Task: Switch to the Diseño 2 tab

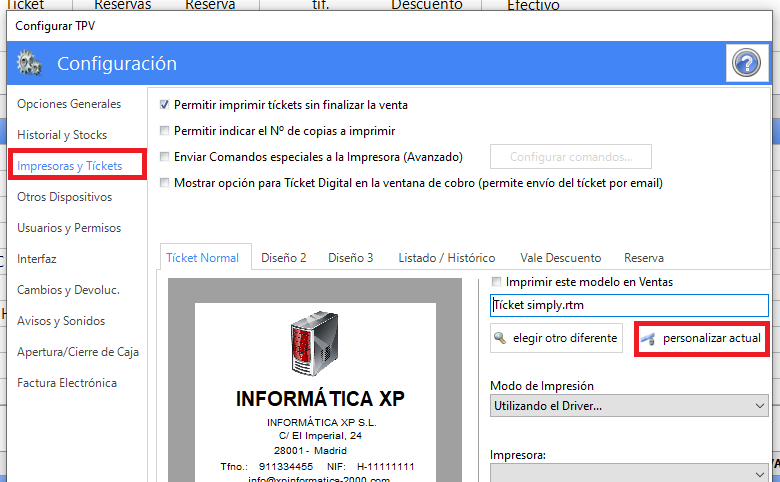Action: point(284,257)
